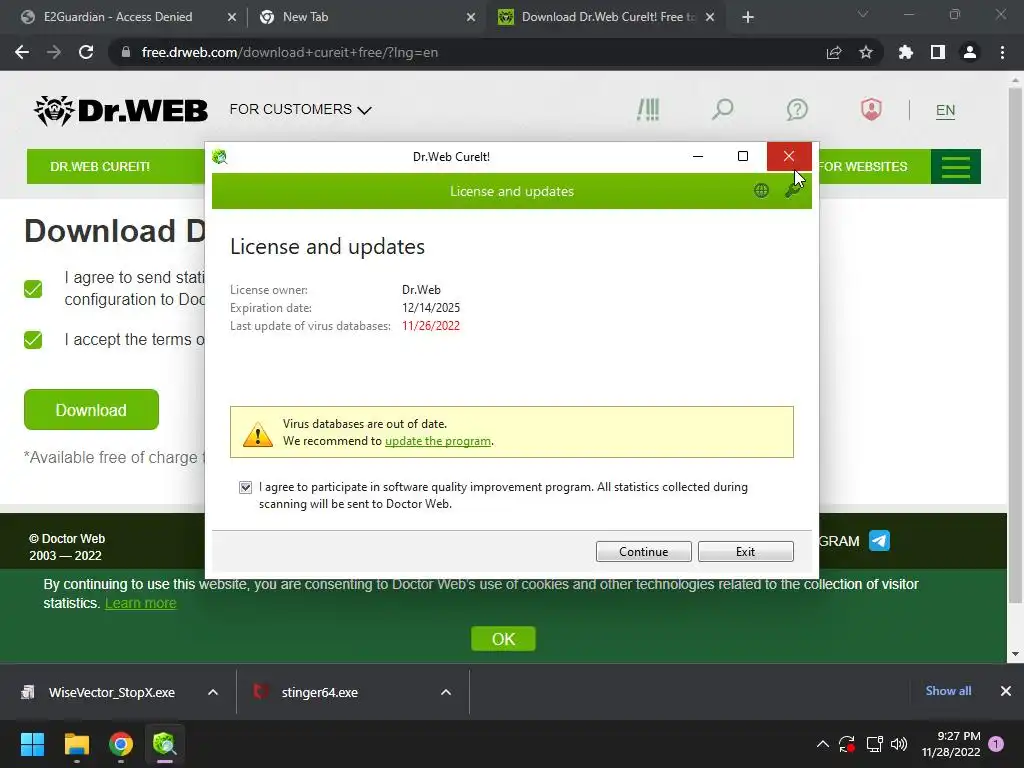Screen dimensions: 1024x768
Task: Uncheck 'I accept the terms' checkbox
Action: click(x=33, y=340)
